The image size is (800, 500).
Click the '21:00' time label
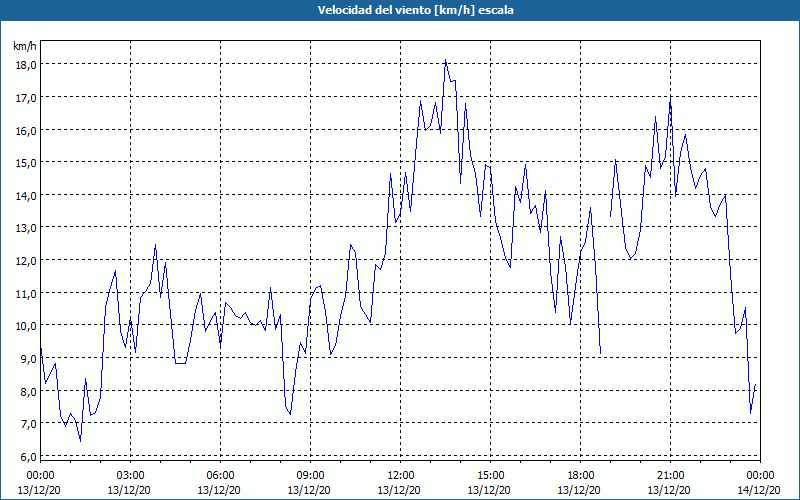pyautogui.click(x=670, y=476)
